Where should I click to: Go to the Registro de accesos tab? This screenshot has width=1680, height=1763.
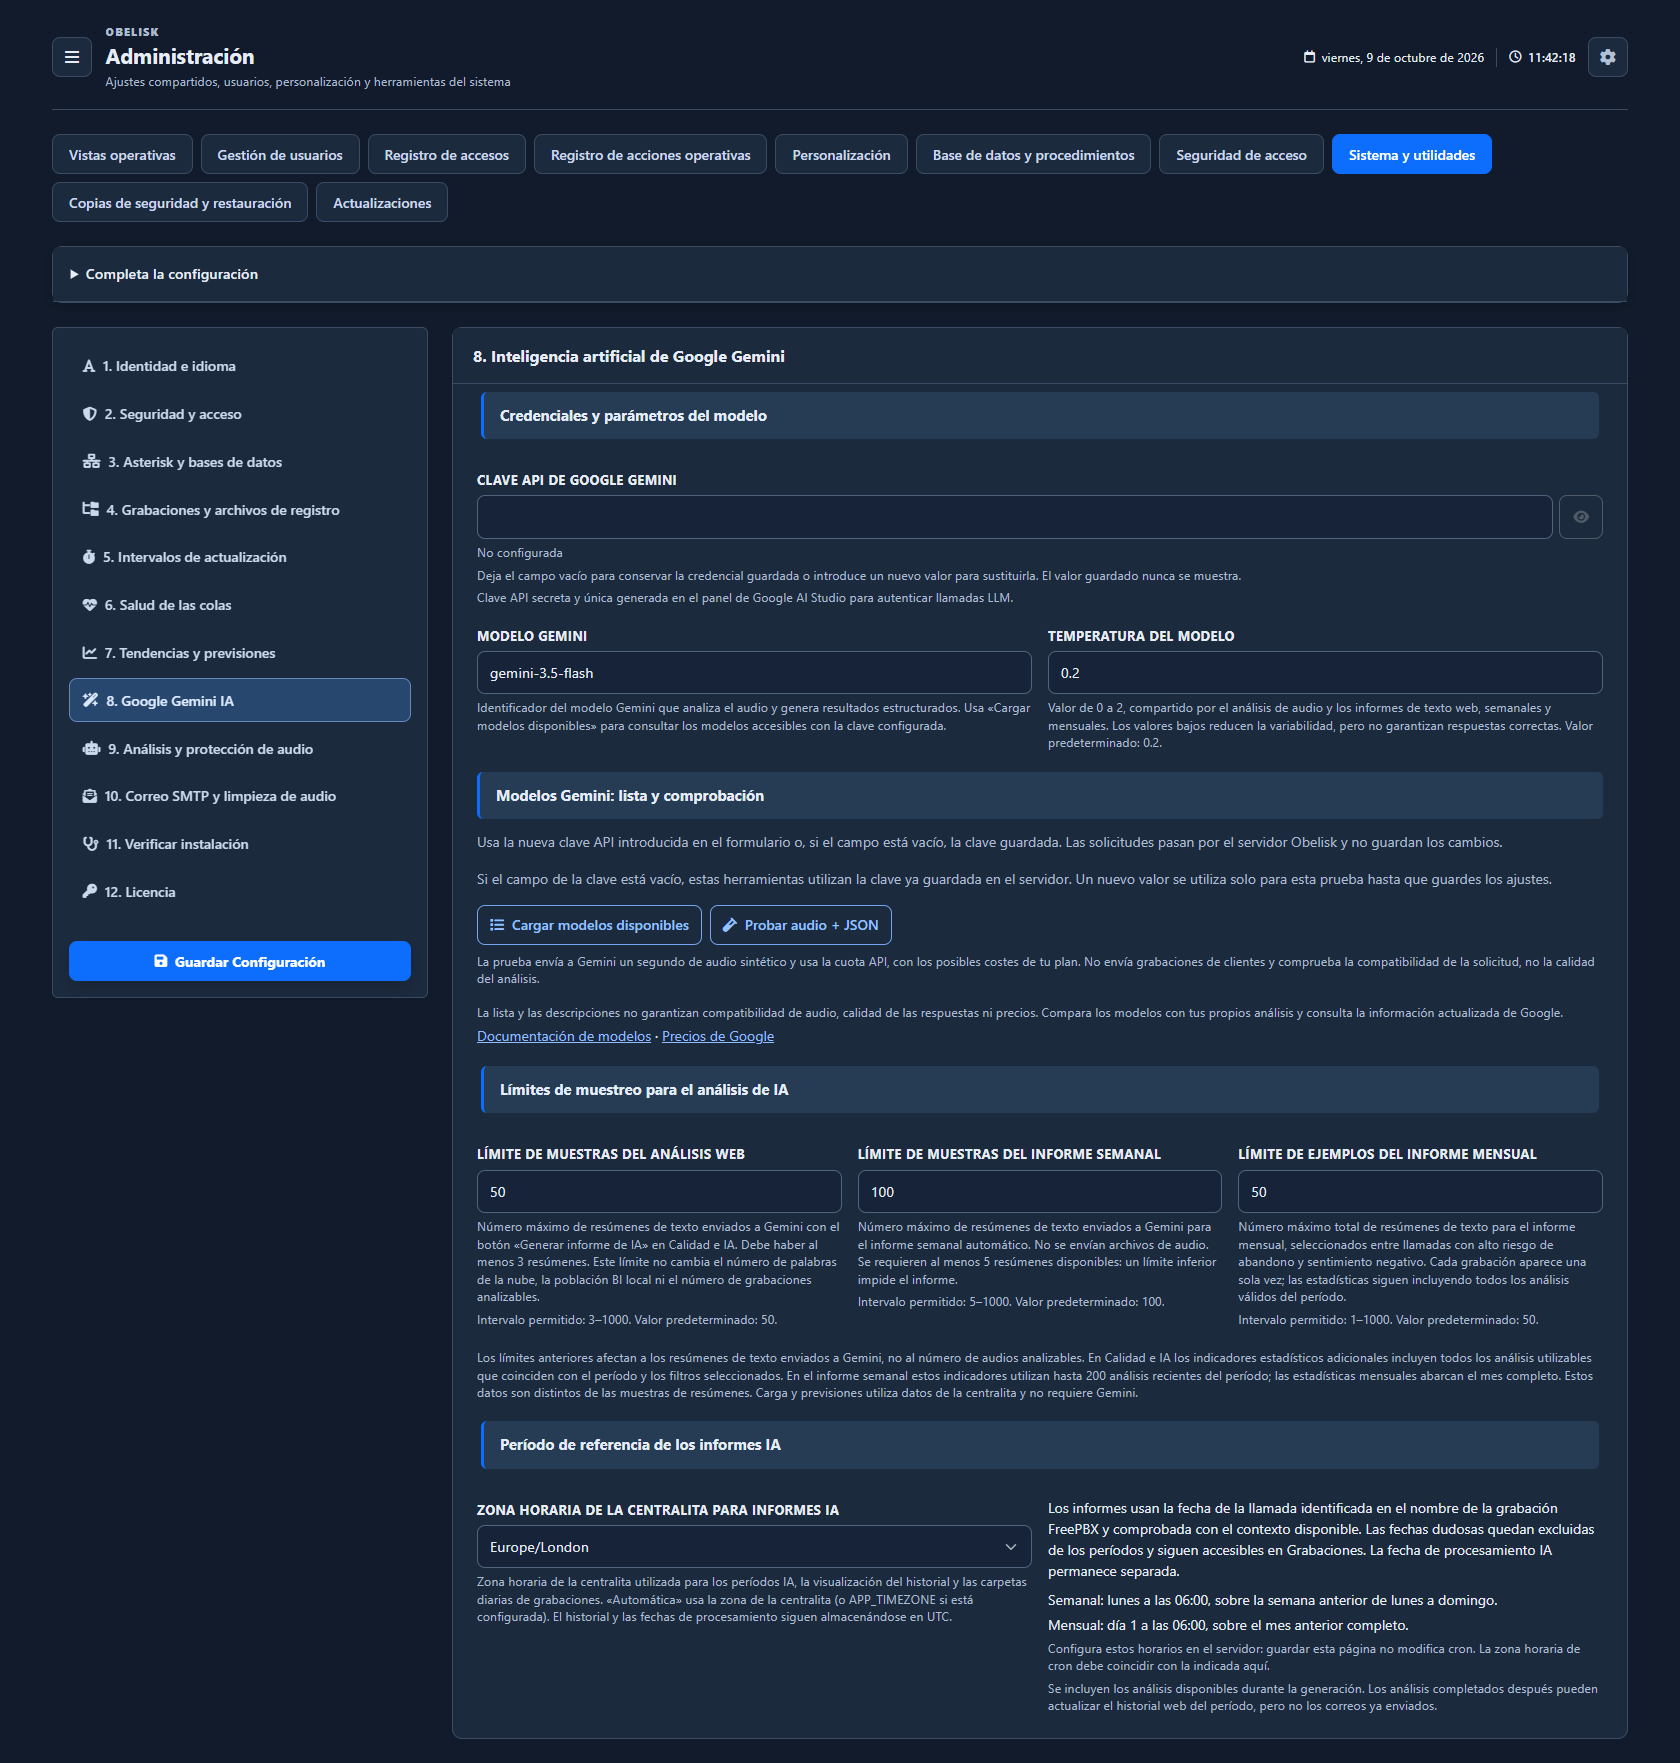(x=447, y=155)
